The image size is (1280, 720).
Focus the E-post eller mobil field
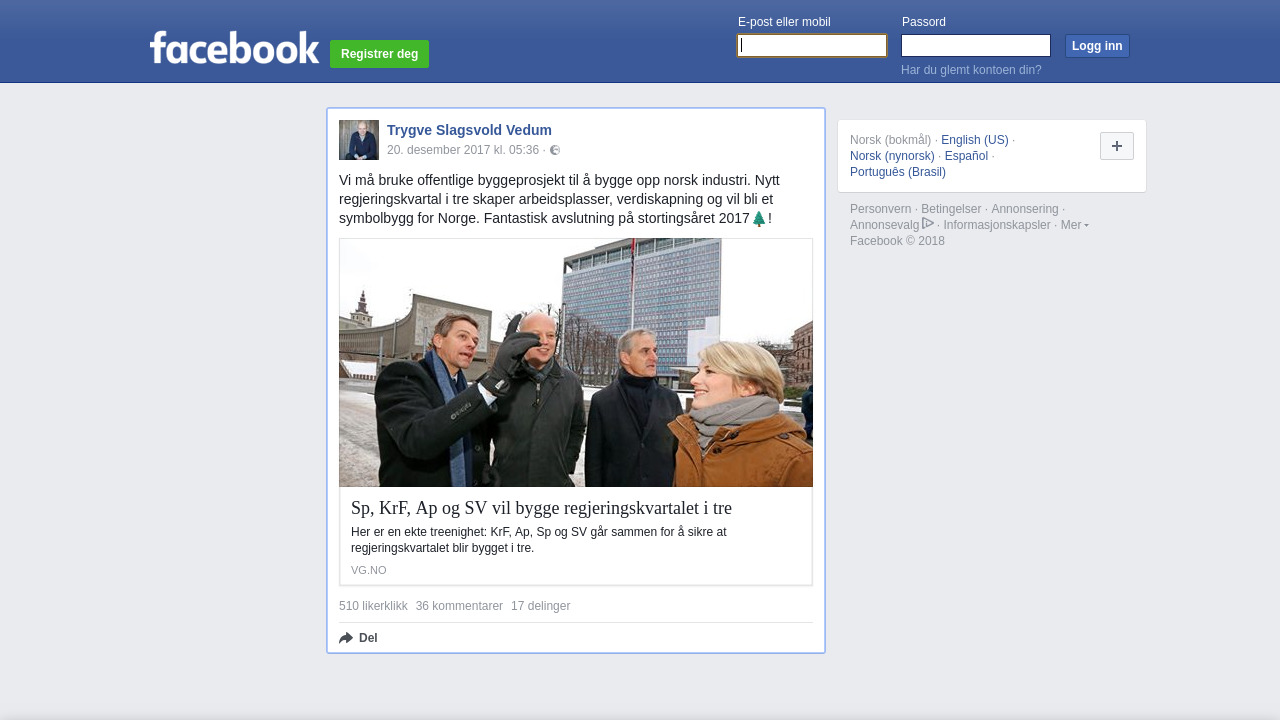812,46
